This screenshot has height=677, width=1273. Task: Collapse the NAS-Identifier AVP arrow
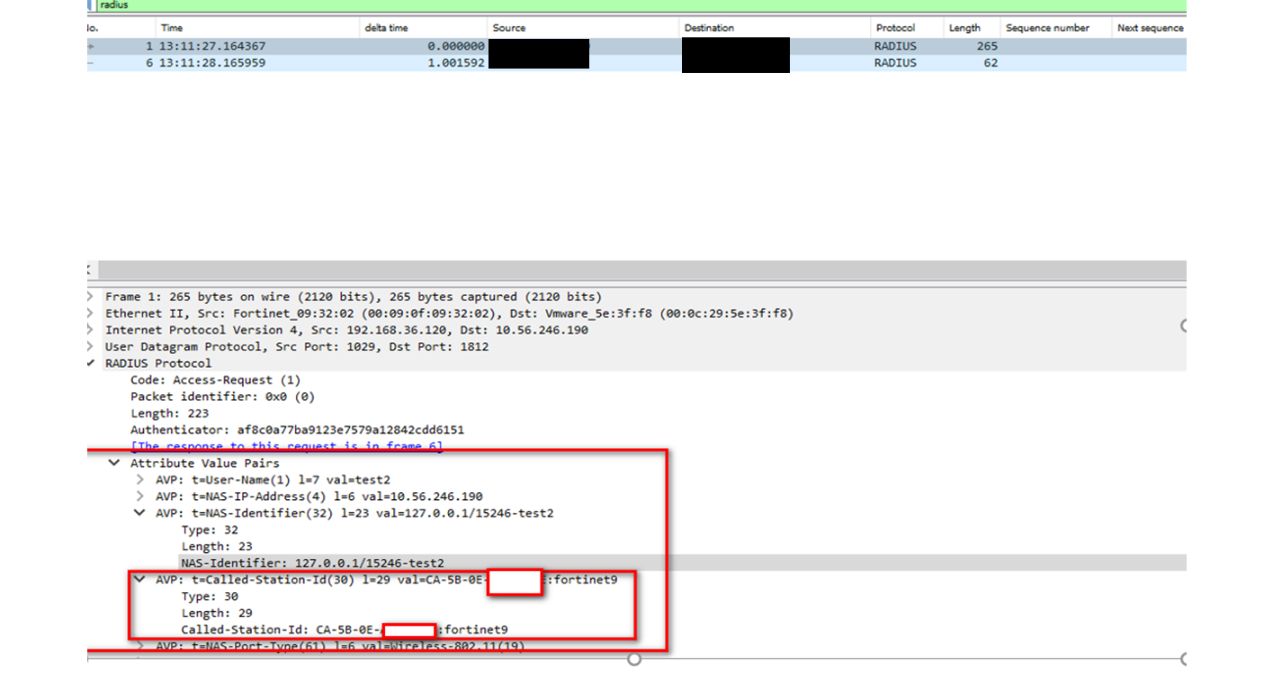pyautogui.click(x=141, y=513)
